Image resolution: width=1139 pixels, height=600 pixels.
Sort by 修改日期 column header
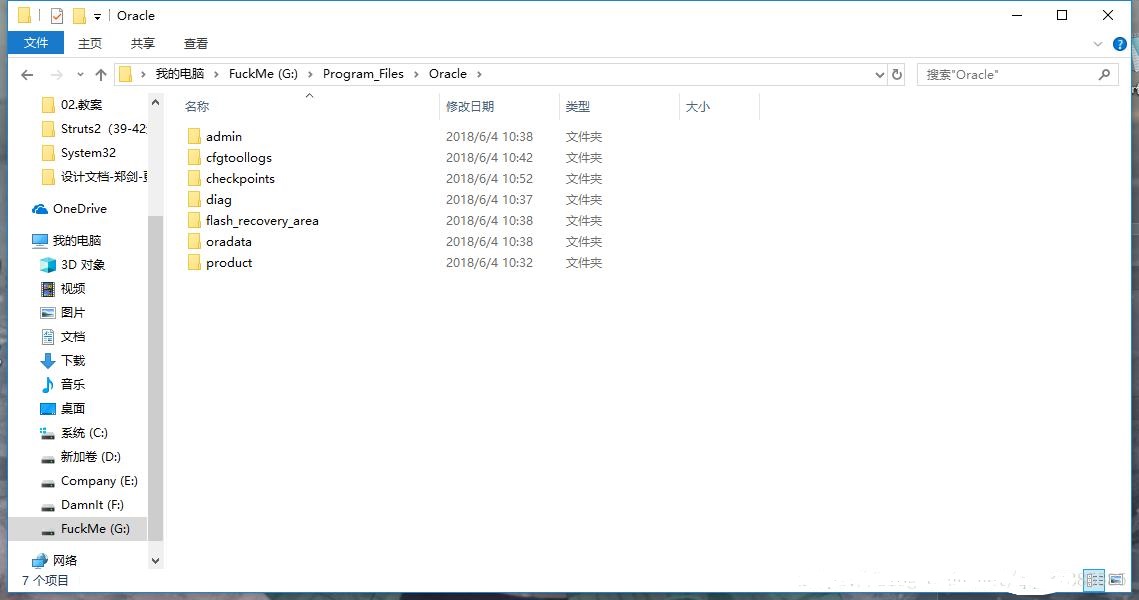coord(470,106)
